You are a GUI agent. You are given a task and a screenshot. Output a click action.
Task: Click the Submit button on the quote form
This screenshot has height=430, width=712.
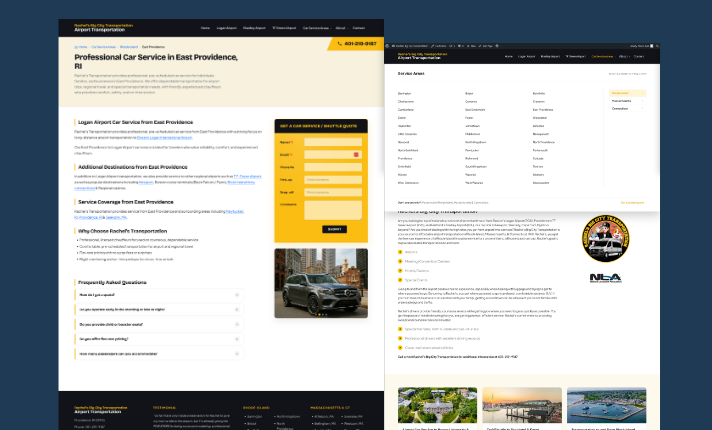point(335,229)
